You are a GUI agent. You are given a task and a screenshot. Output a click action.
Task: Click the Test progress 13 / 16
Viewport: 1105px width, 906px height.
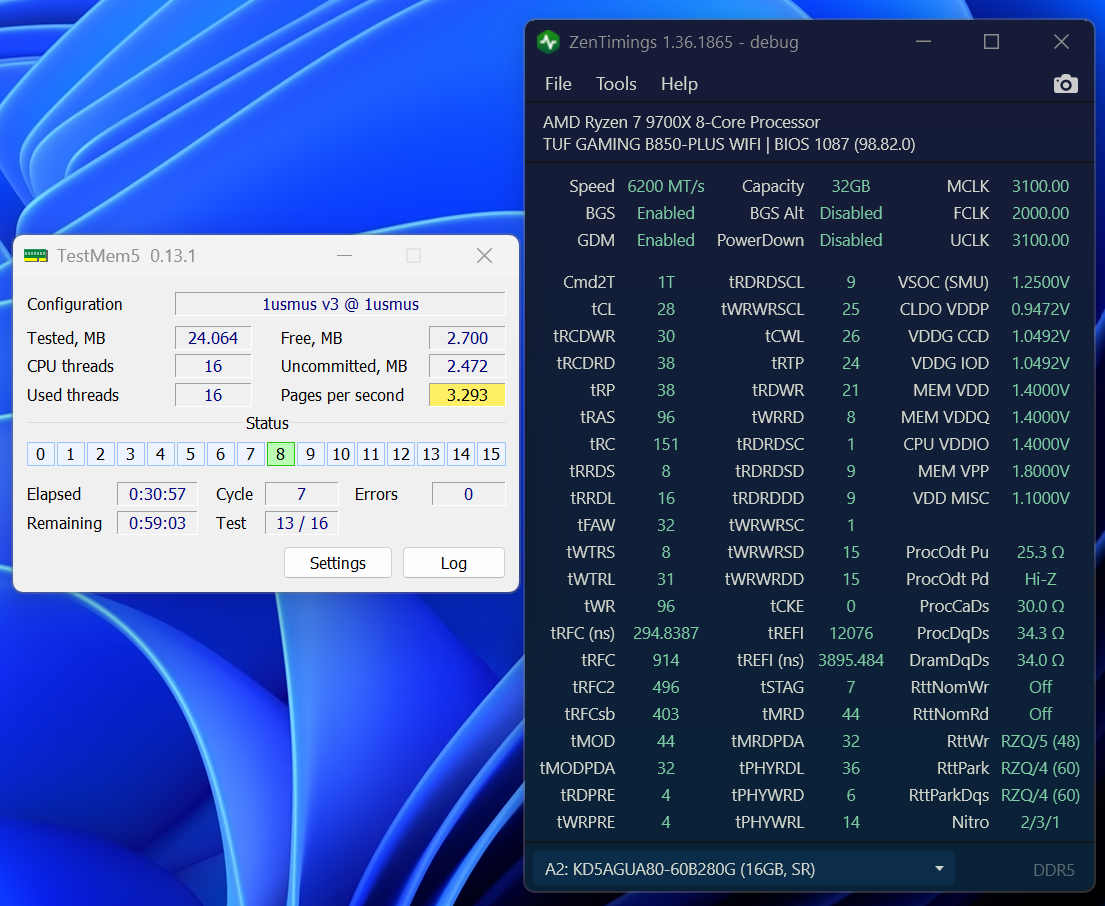click(x=302, y=523)
